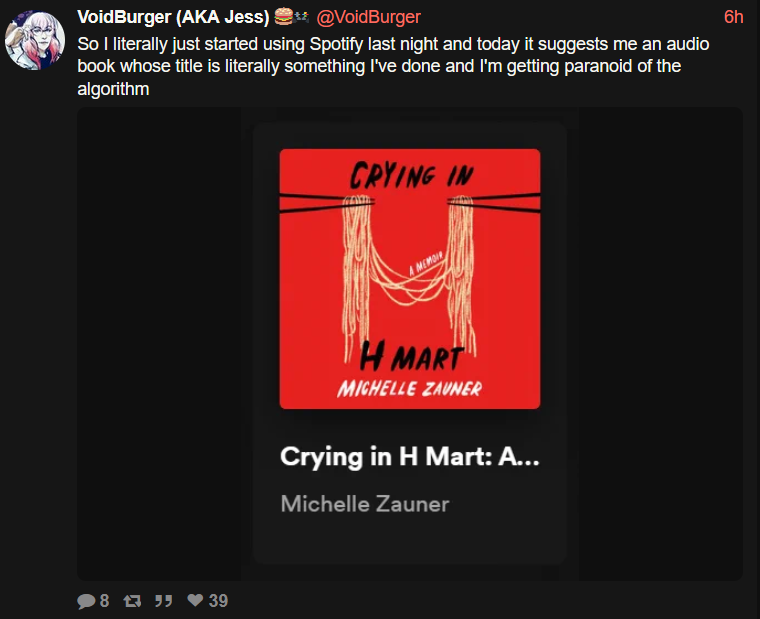Click the black H MART lettering on cover

tap(412, 356)
